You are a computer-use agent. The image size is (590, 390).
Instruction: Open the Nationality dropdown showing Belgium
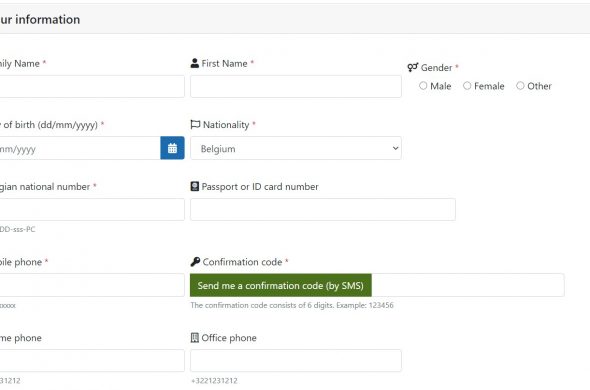tap(296, 148)
